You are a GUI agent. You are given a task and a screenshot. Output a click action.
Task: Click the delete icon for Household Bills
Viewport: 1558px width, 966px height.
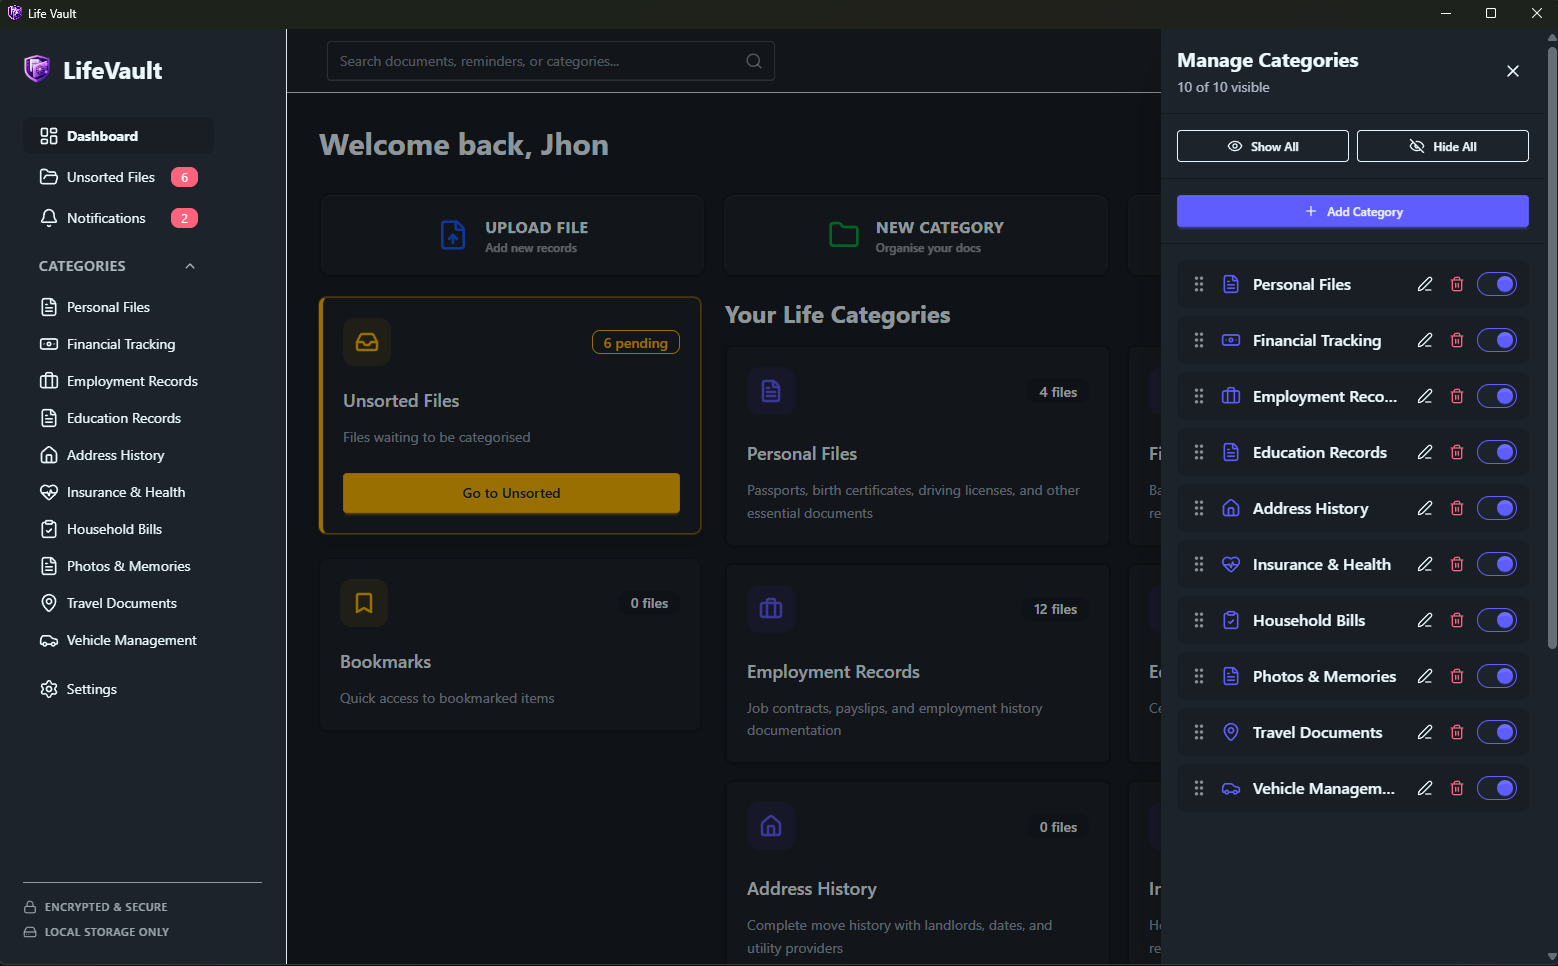point(1456,620)
